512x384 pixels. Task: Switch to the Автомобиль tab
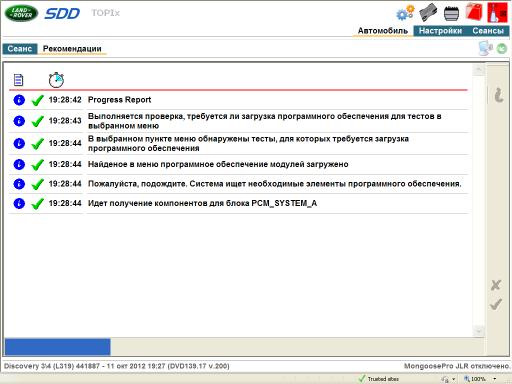383,31
